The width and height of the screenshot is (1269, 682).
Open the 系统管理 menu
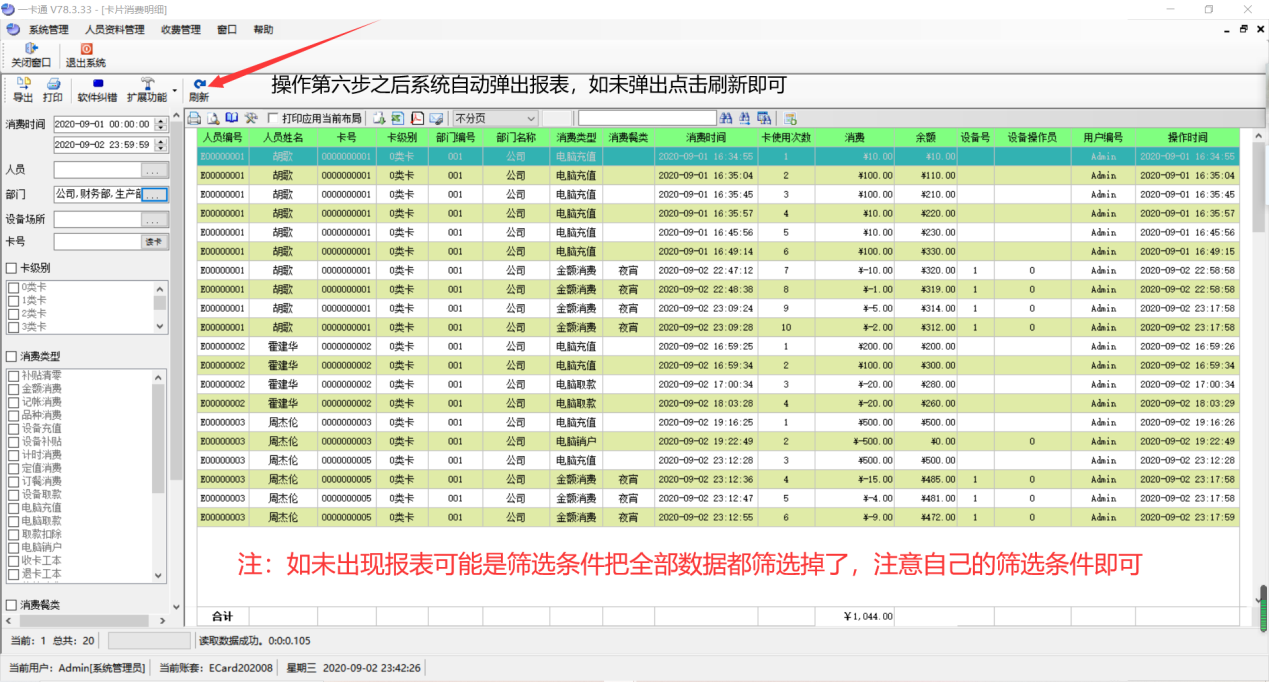(48, 30)
